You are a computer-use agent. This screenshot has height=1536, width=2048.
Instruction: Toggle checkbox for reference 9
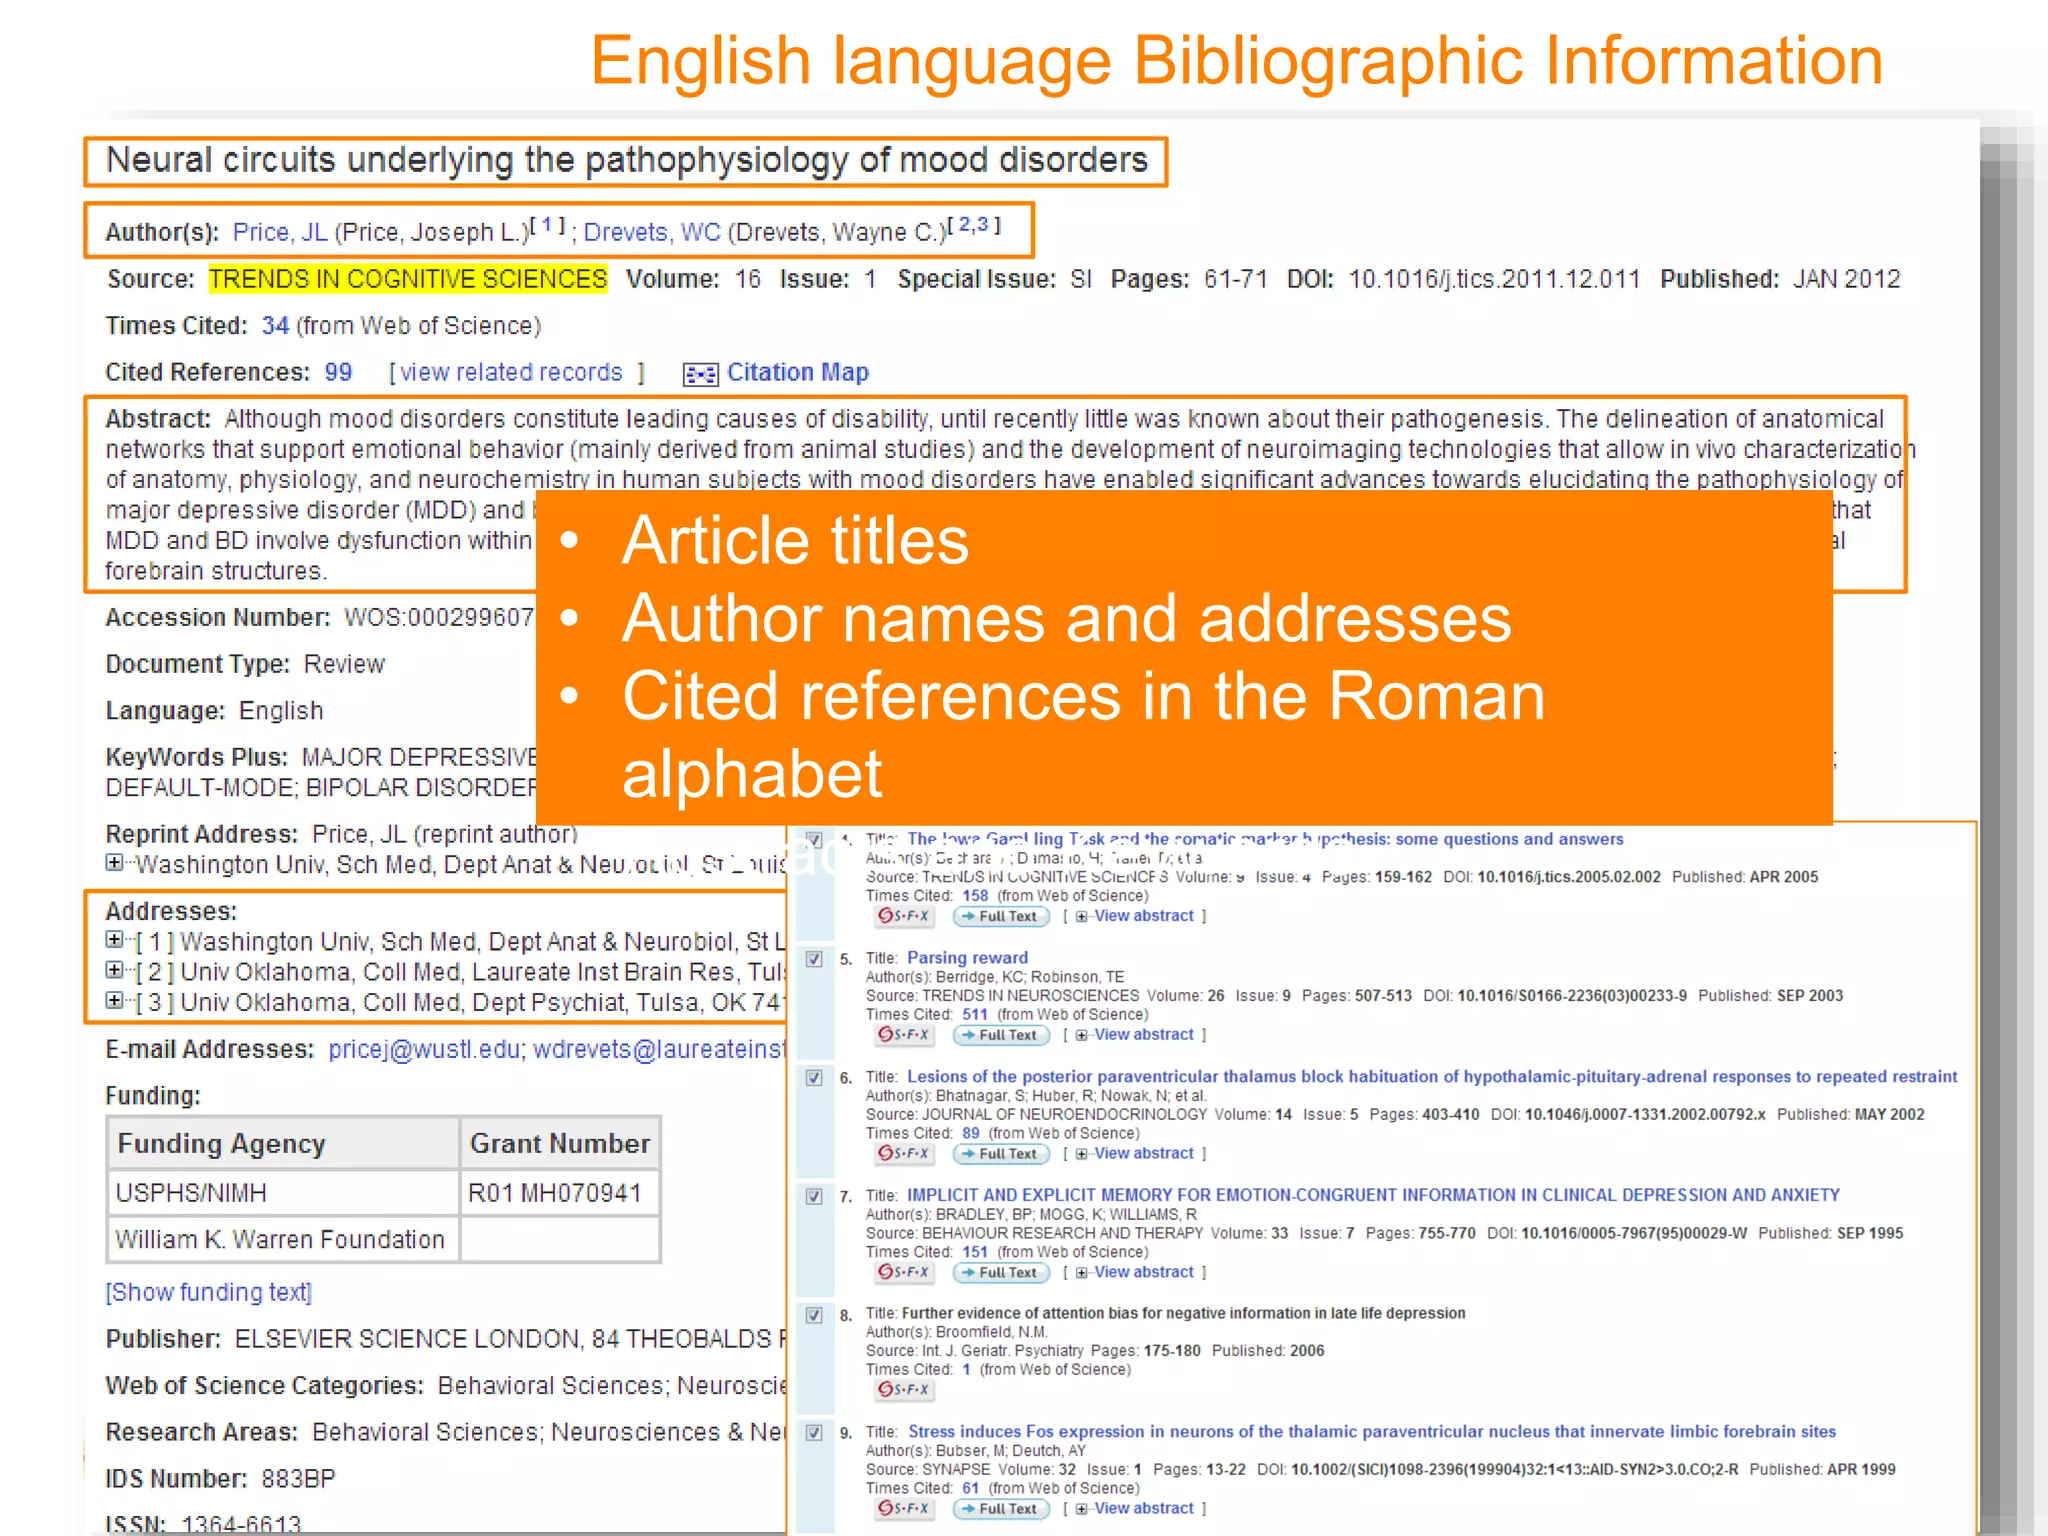click(x=814, y=1433)
